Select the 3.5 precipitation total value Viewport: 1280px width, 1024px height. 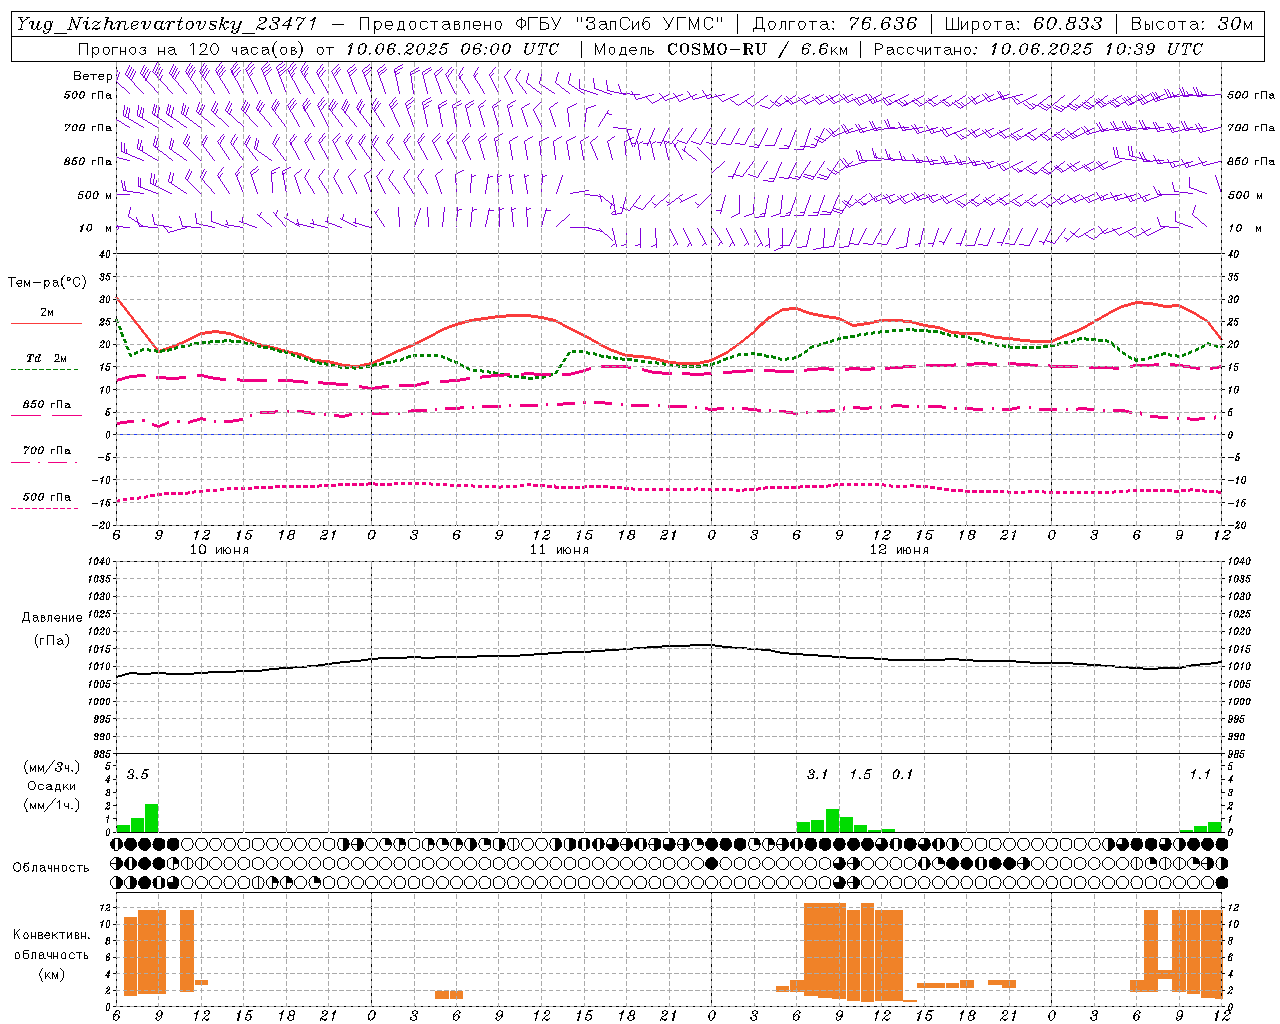click(138, 775)
